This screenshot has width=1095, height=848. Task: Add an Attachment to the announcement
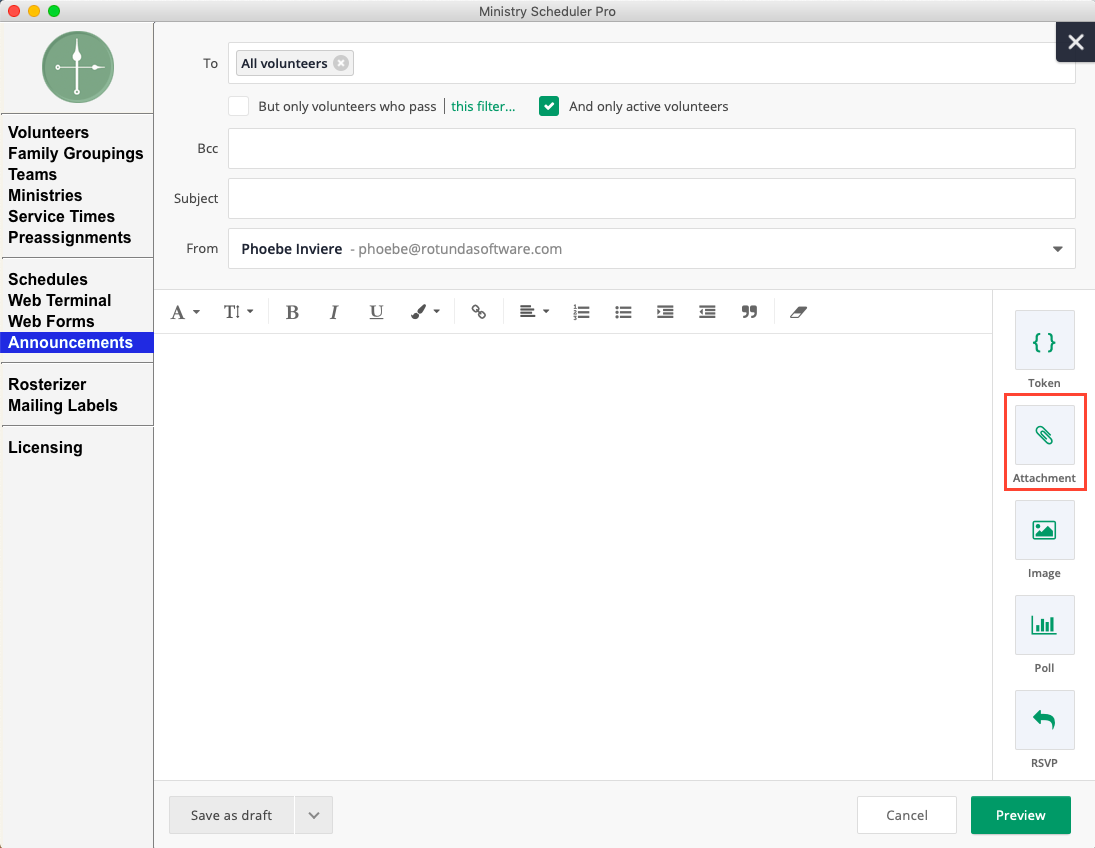pyautogui.click(x=1044, y=436)
